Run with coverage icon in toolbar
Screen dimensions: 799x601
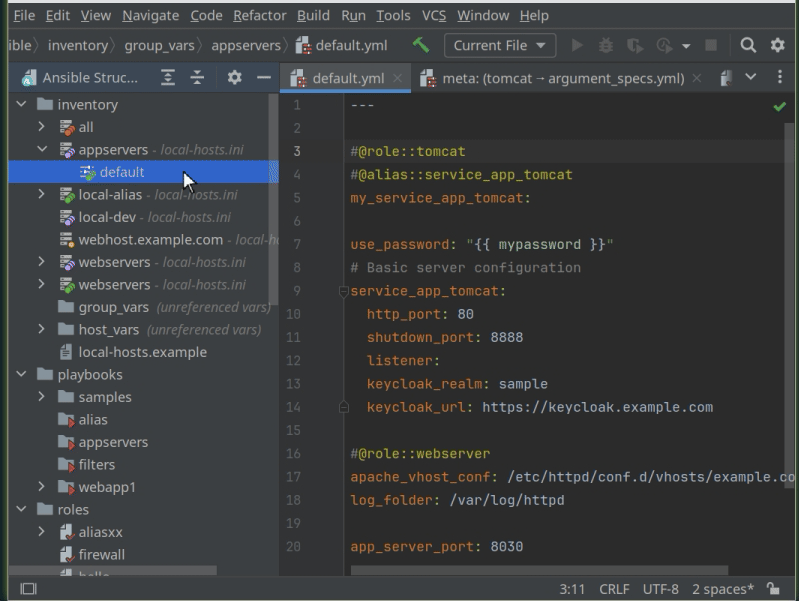click(634, 45)
